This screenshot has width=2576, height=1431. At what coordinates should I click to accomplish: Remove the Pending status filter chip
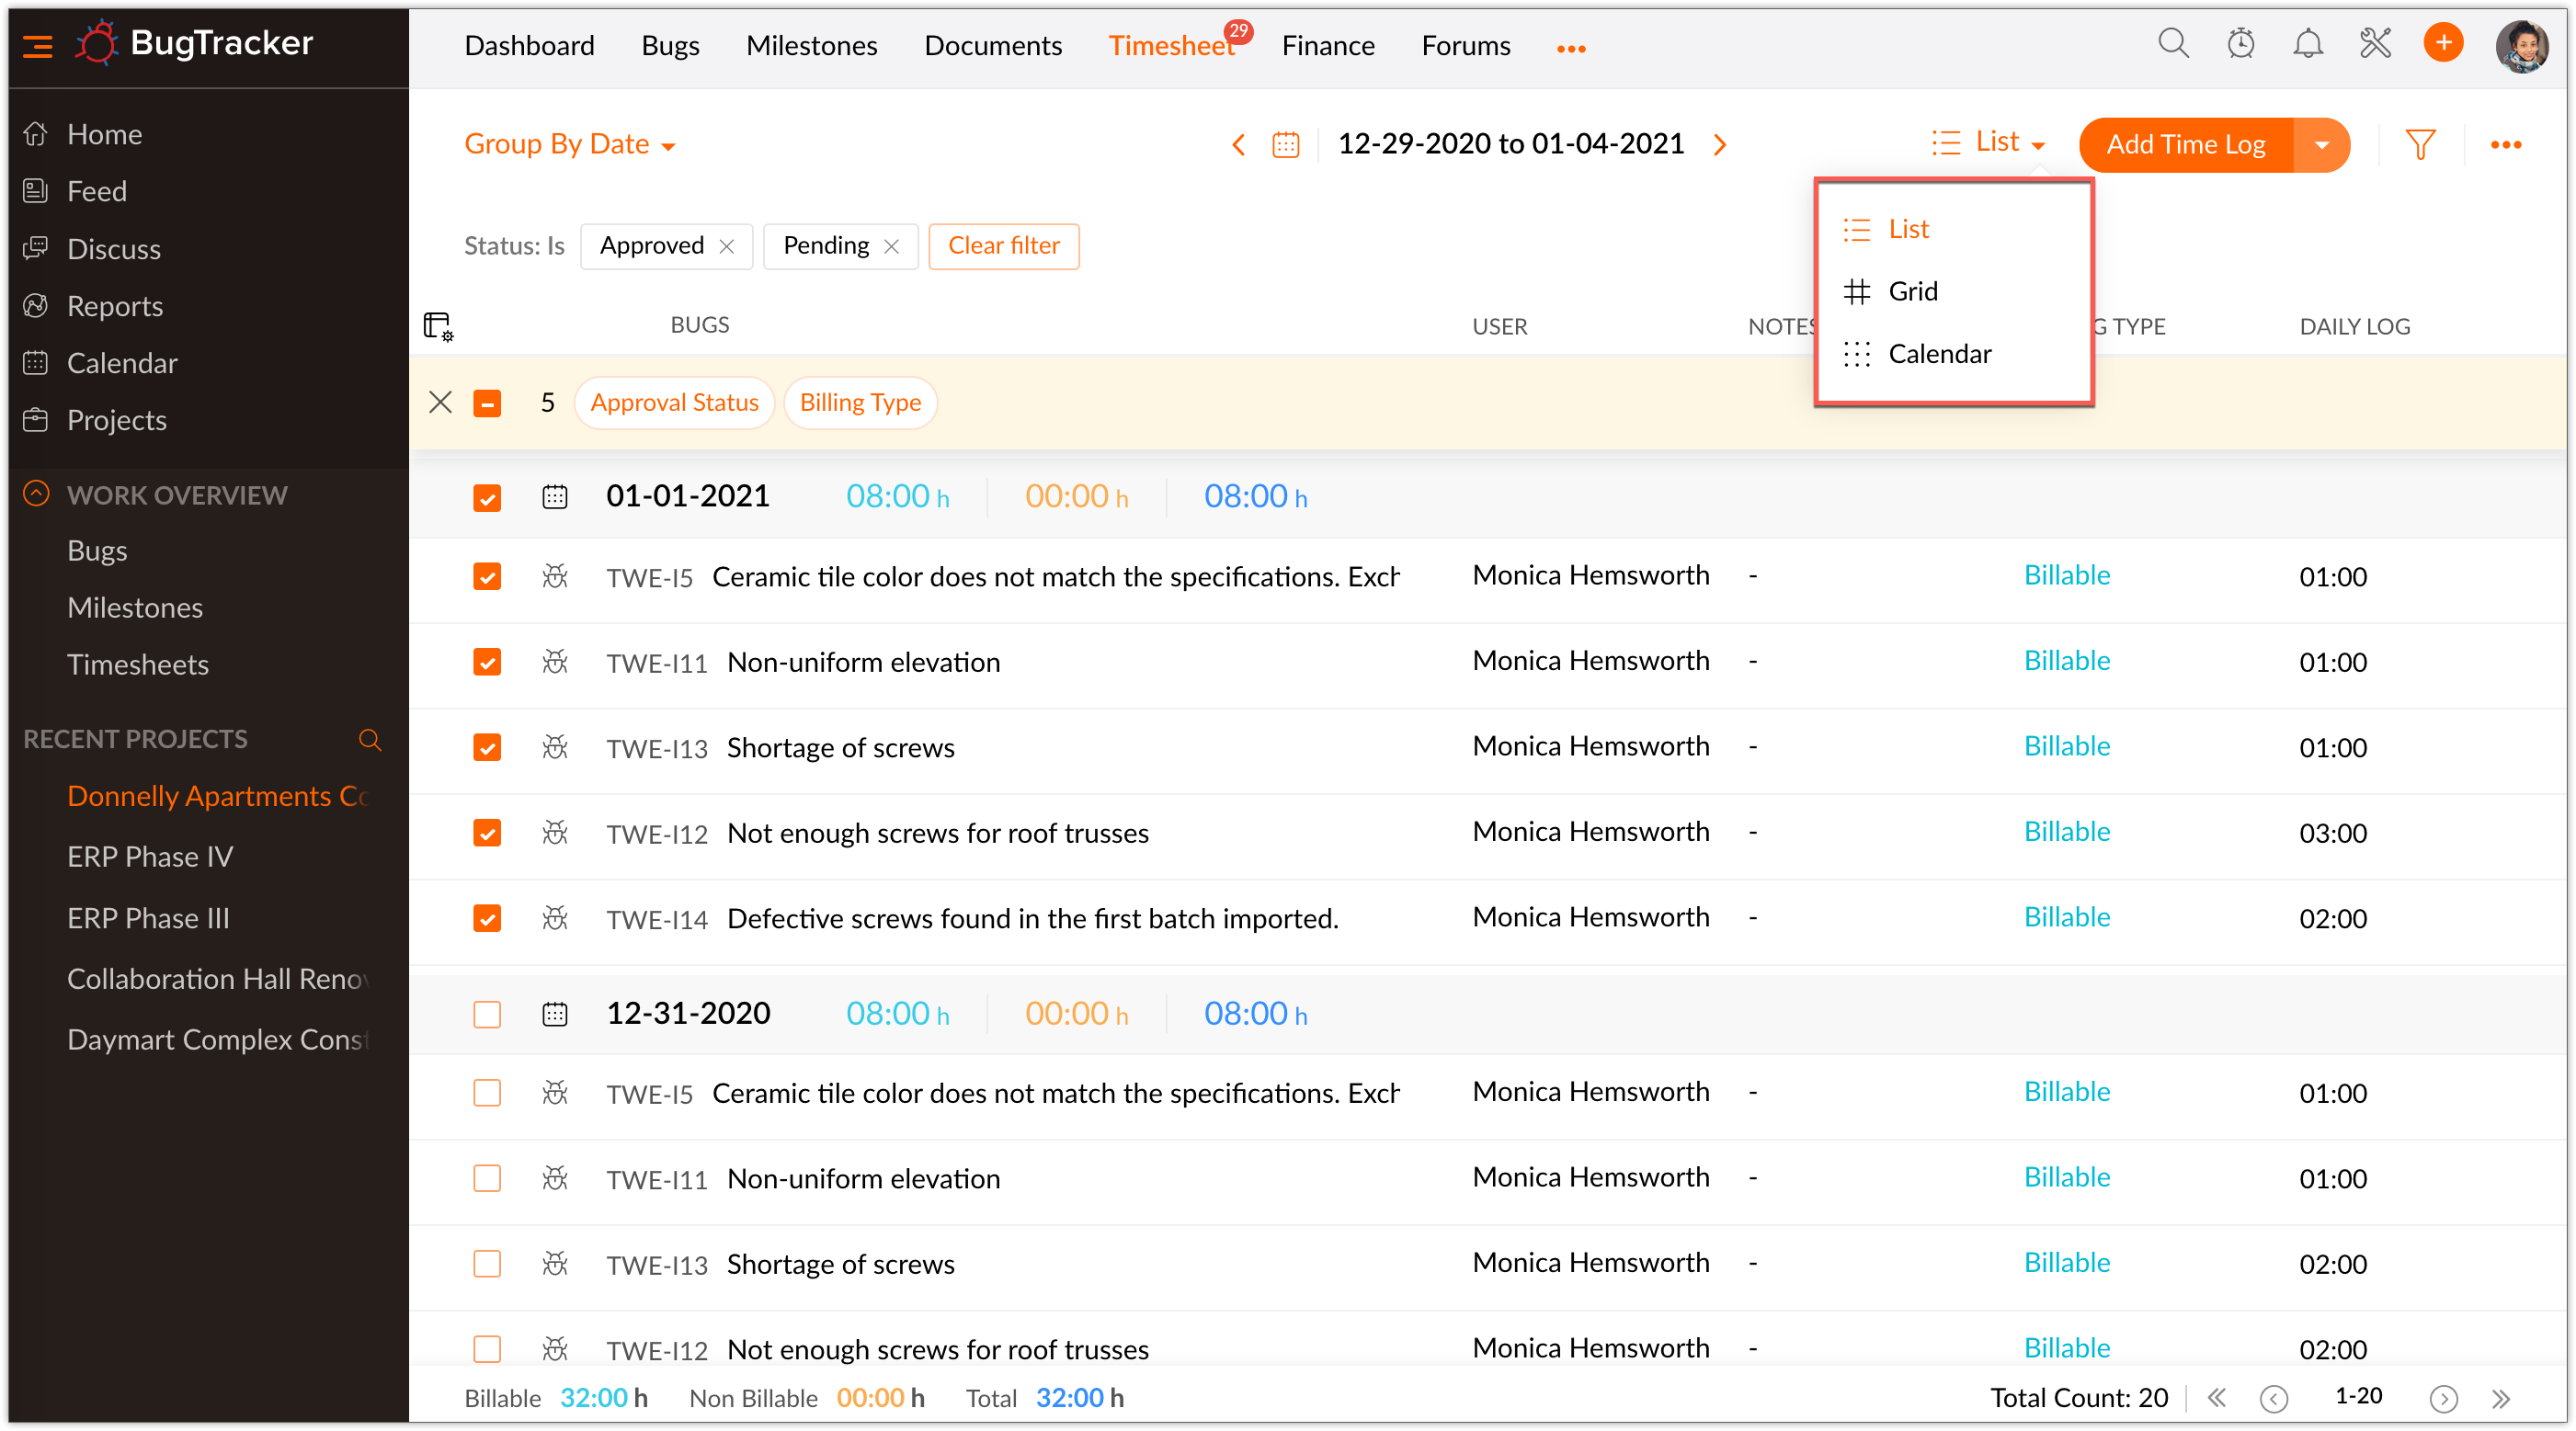click(892, 247)
